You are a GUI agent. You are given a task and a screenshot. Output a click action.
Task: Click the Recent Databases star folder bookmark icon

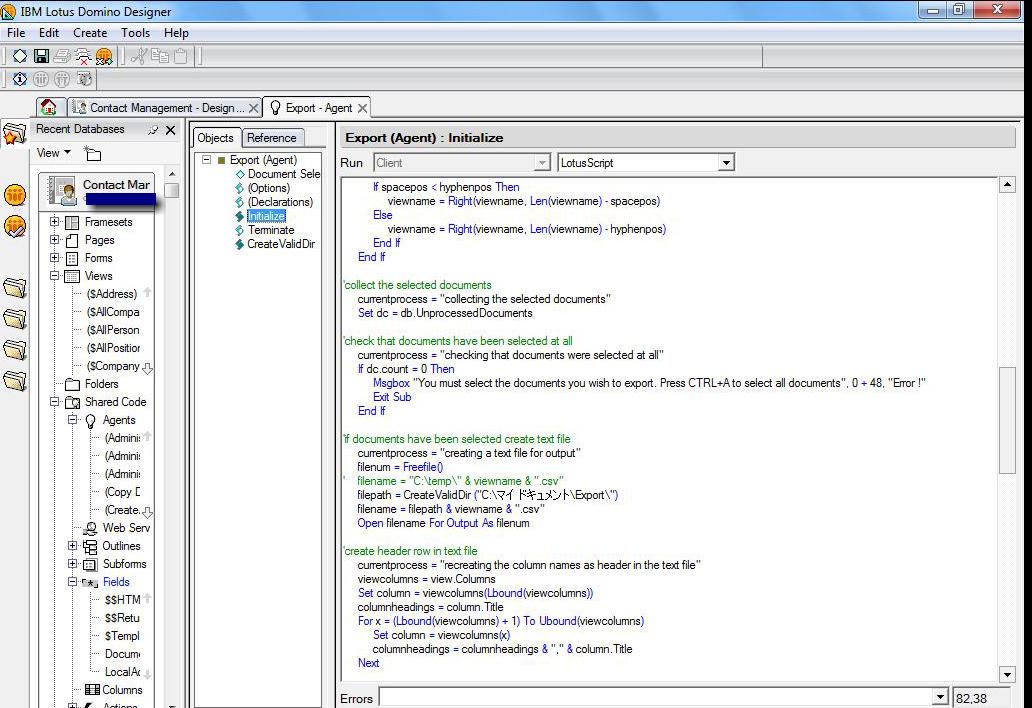(14, 134)
